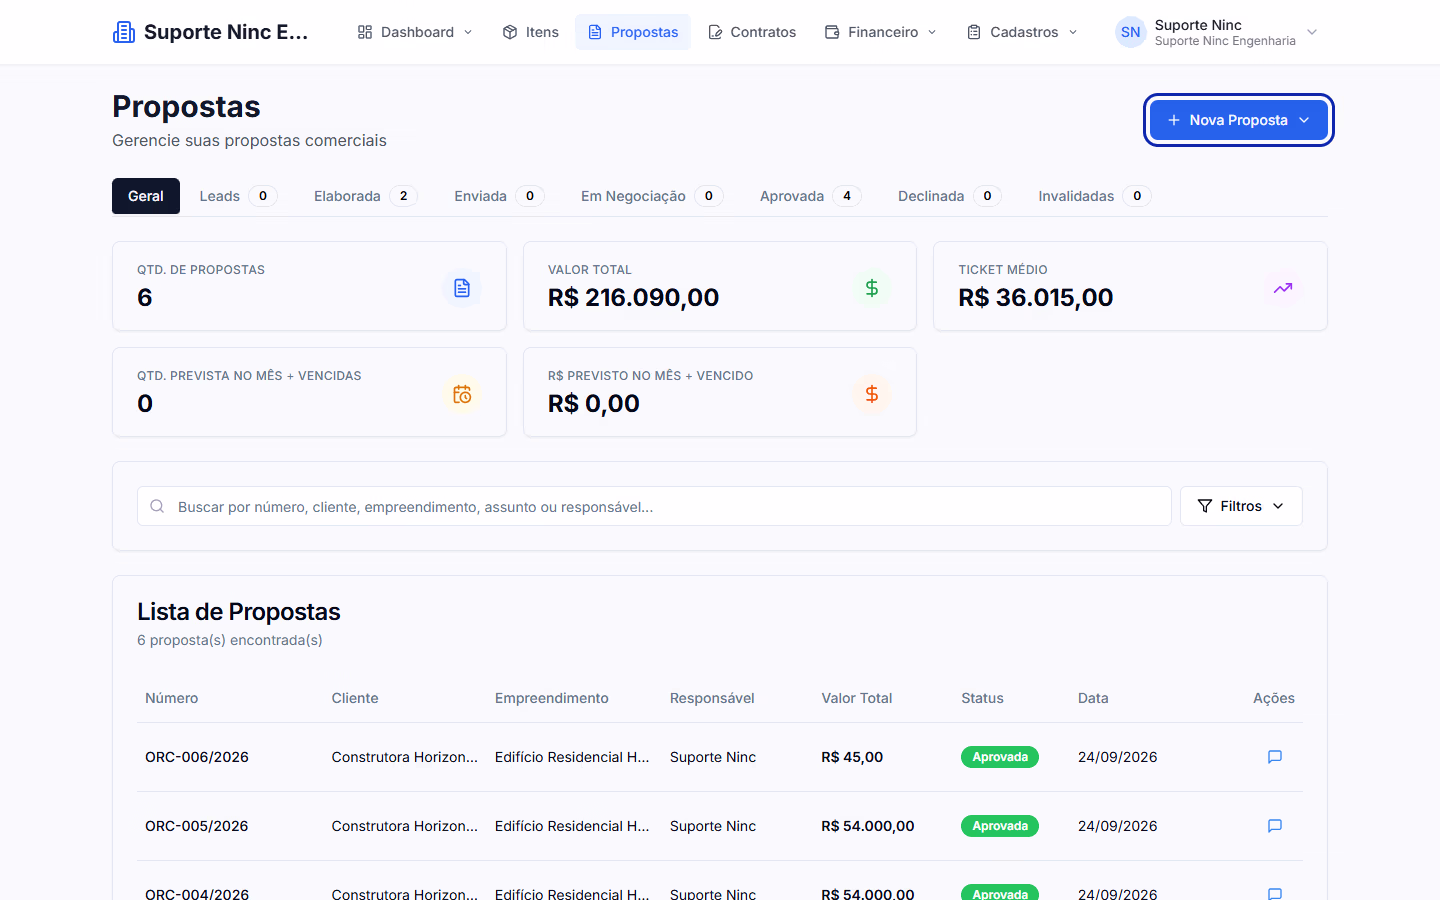Switch to the Leads tab
This screenshot has width=1440, height=900.
238,196
